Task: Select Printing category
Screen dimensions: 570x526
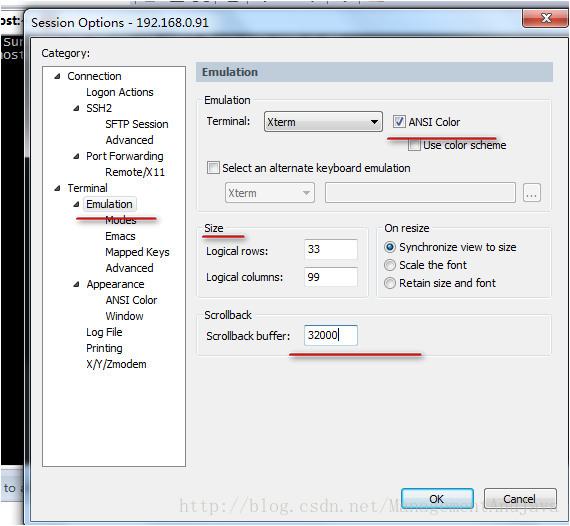Action: tap(104, 348)
